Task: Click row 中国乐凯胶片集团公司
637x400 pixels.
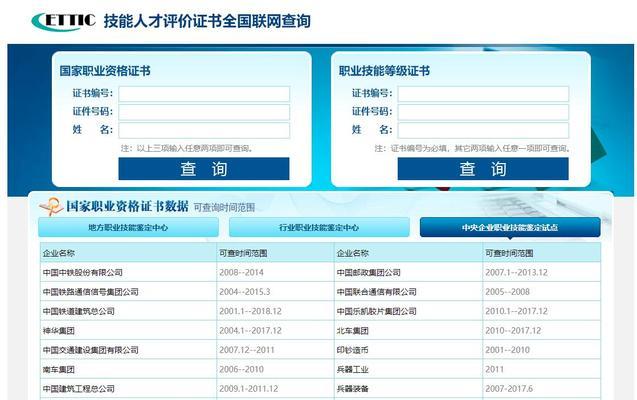Action: click(377, 311)
